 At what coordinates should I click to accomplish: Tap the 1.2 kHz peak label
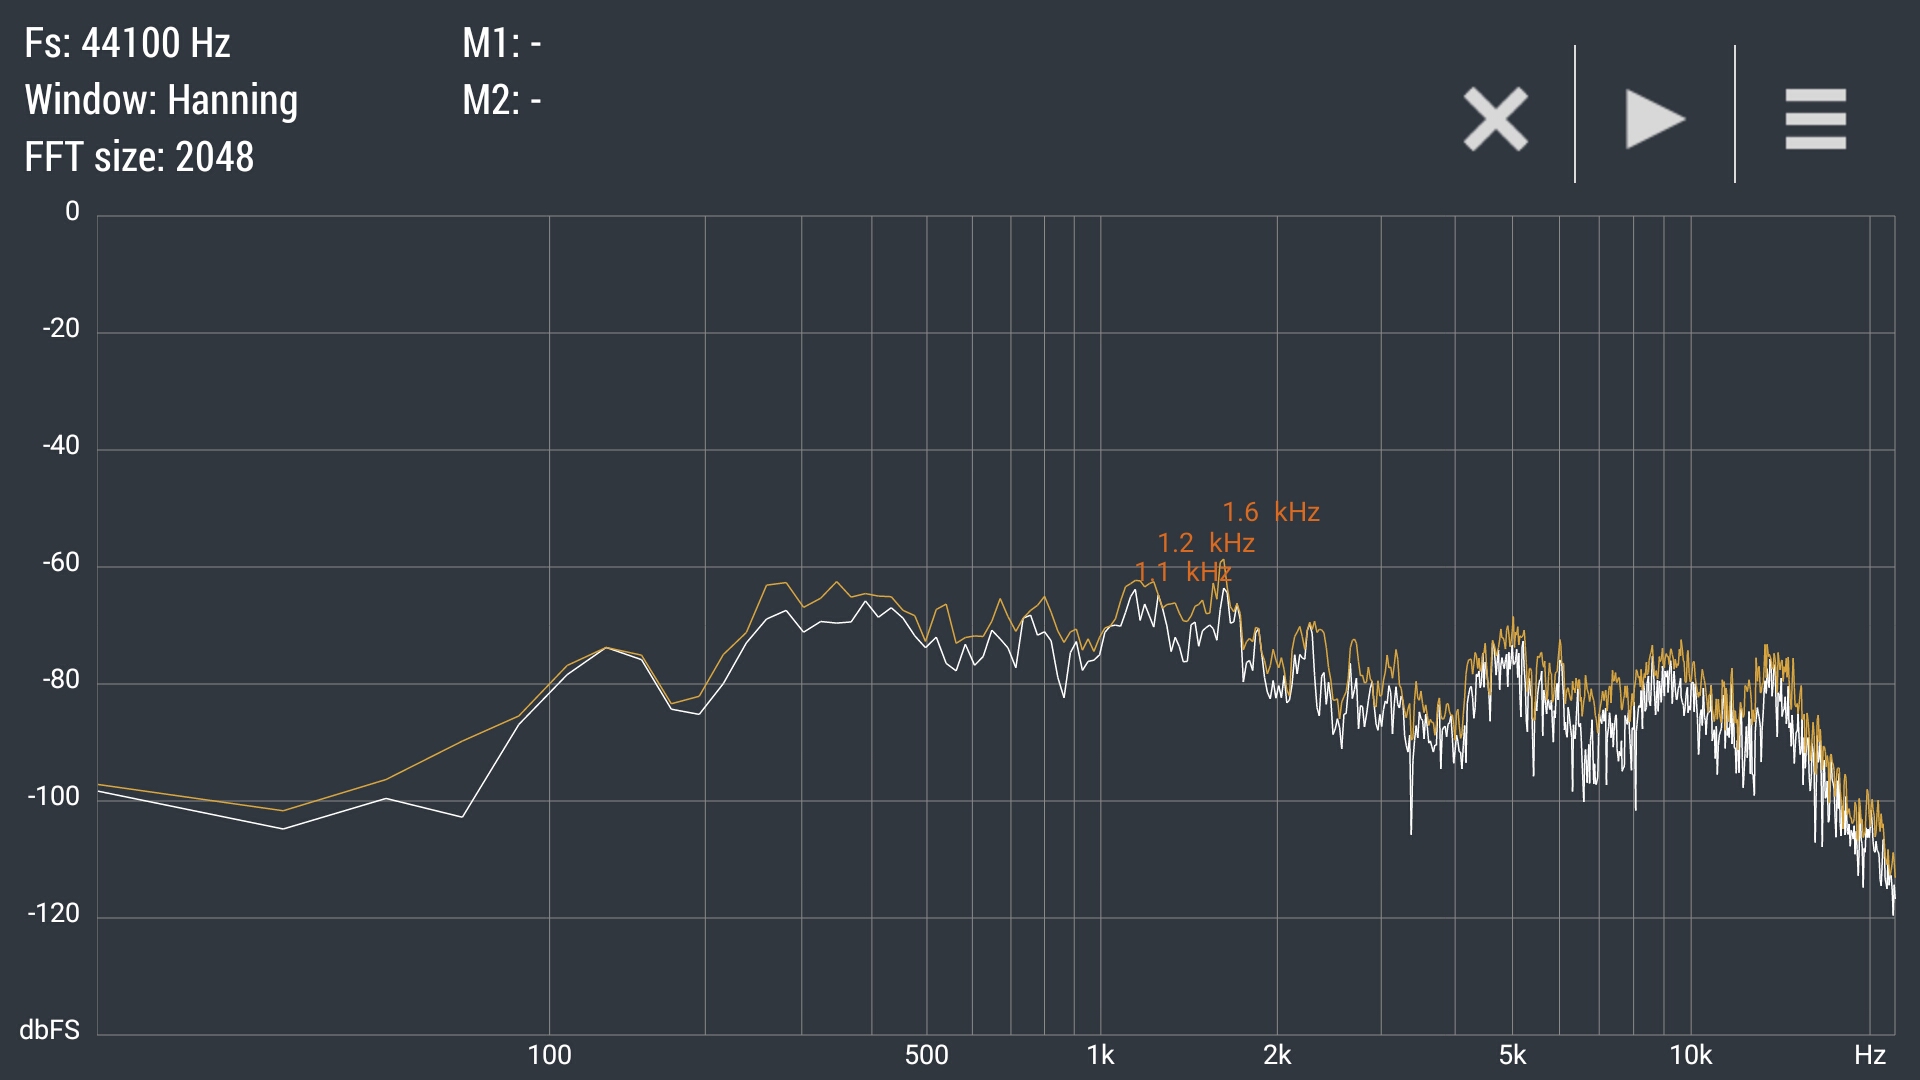pyautogui.click(x=1205, y=543)
